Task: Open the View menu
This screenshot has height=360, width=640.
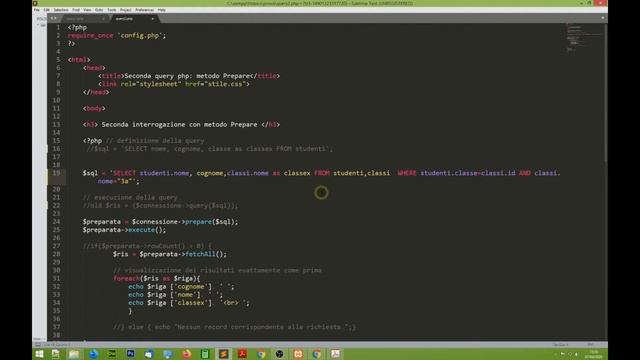Action: tap(87, 10)
